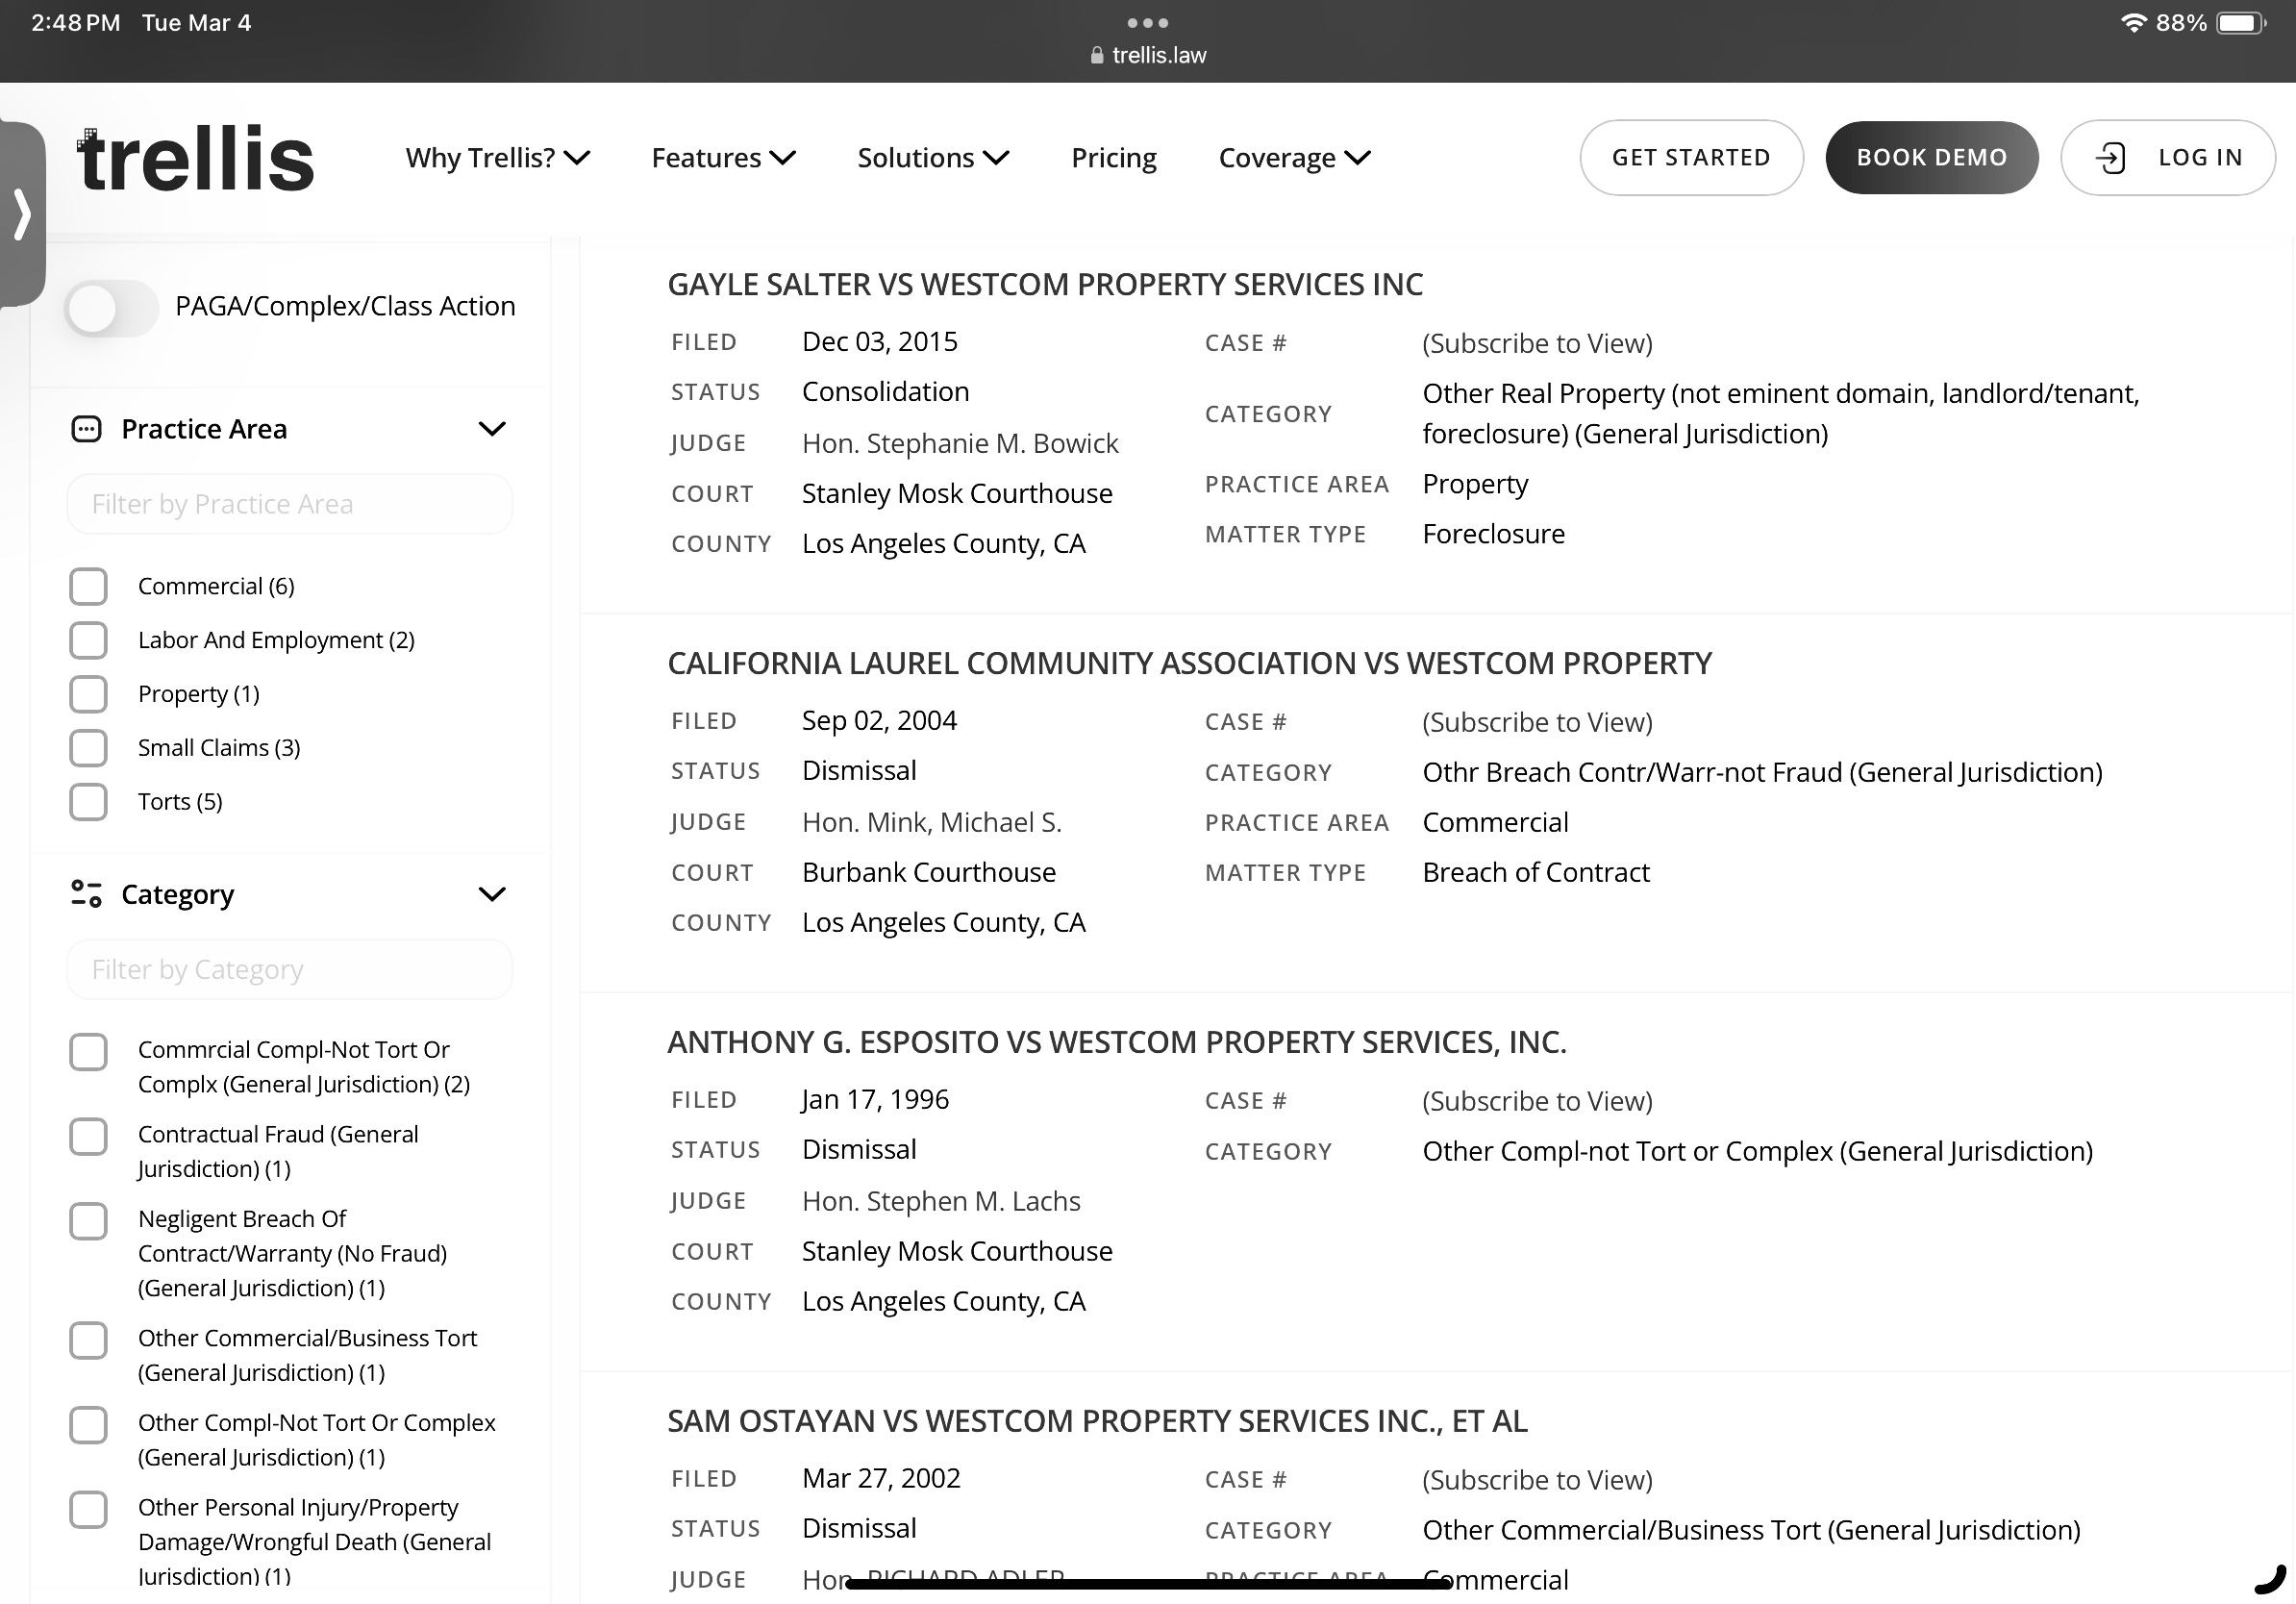The height and width of the screenshot is (1604, 2296).
Task: Tap the battery status icon
Action: 2240,23
